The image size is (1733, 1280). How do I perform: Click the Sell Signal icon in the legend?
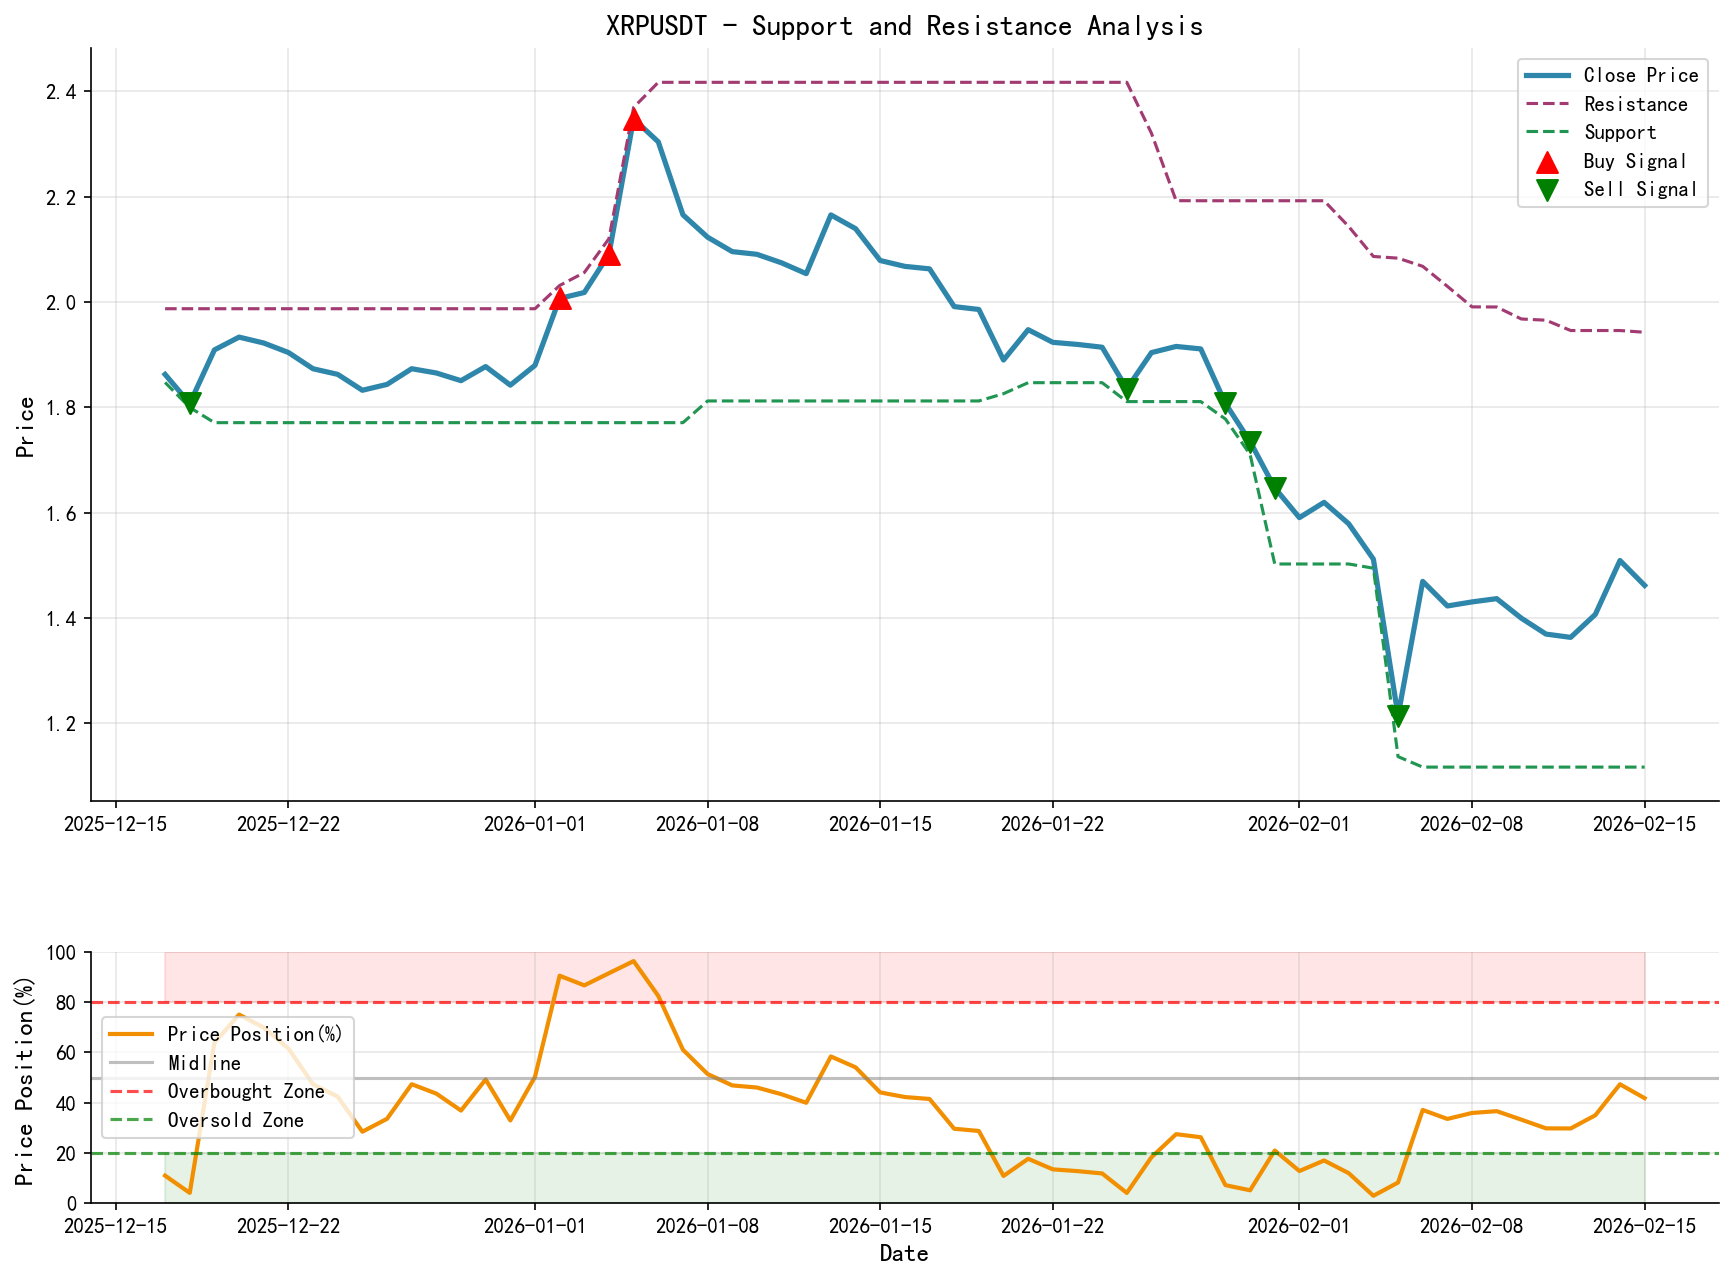click(1546, 188)
